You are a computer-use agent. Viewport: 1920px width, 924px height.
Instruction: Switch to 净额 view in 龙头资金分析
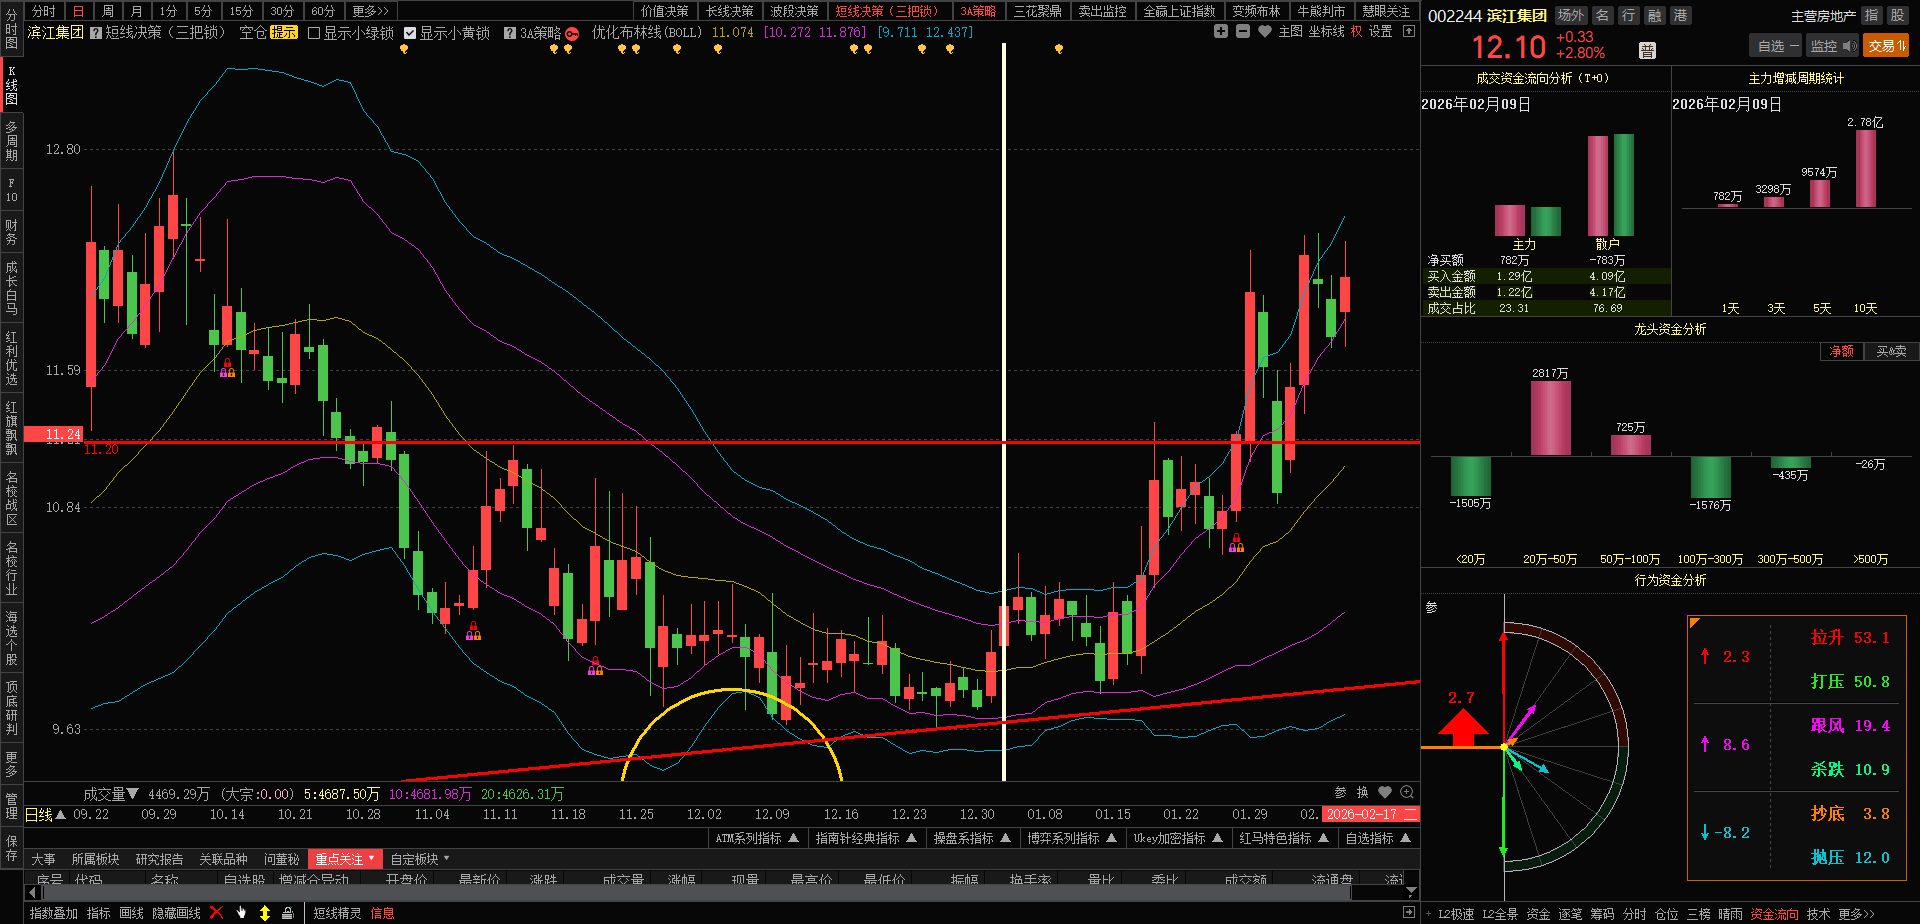tap(1841, 352)
